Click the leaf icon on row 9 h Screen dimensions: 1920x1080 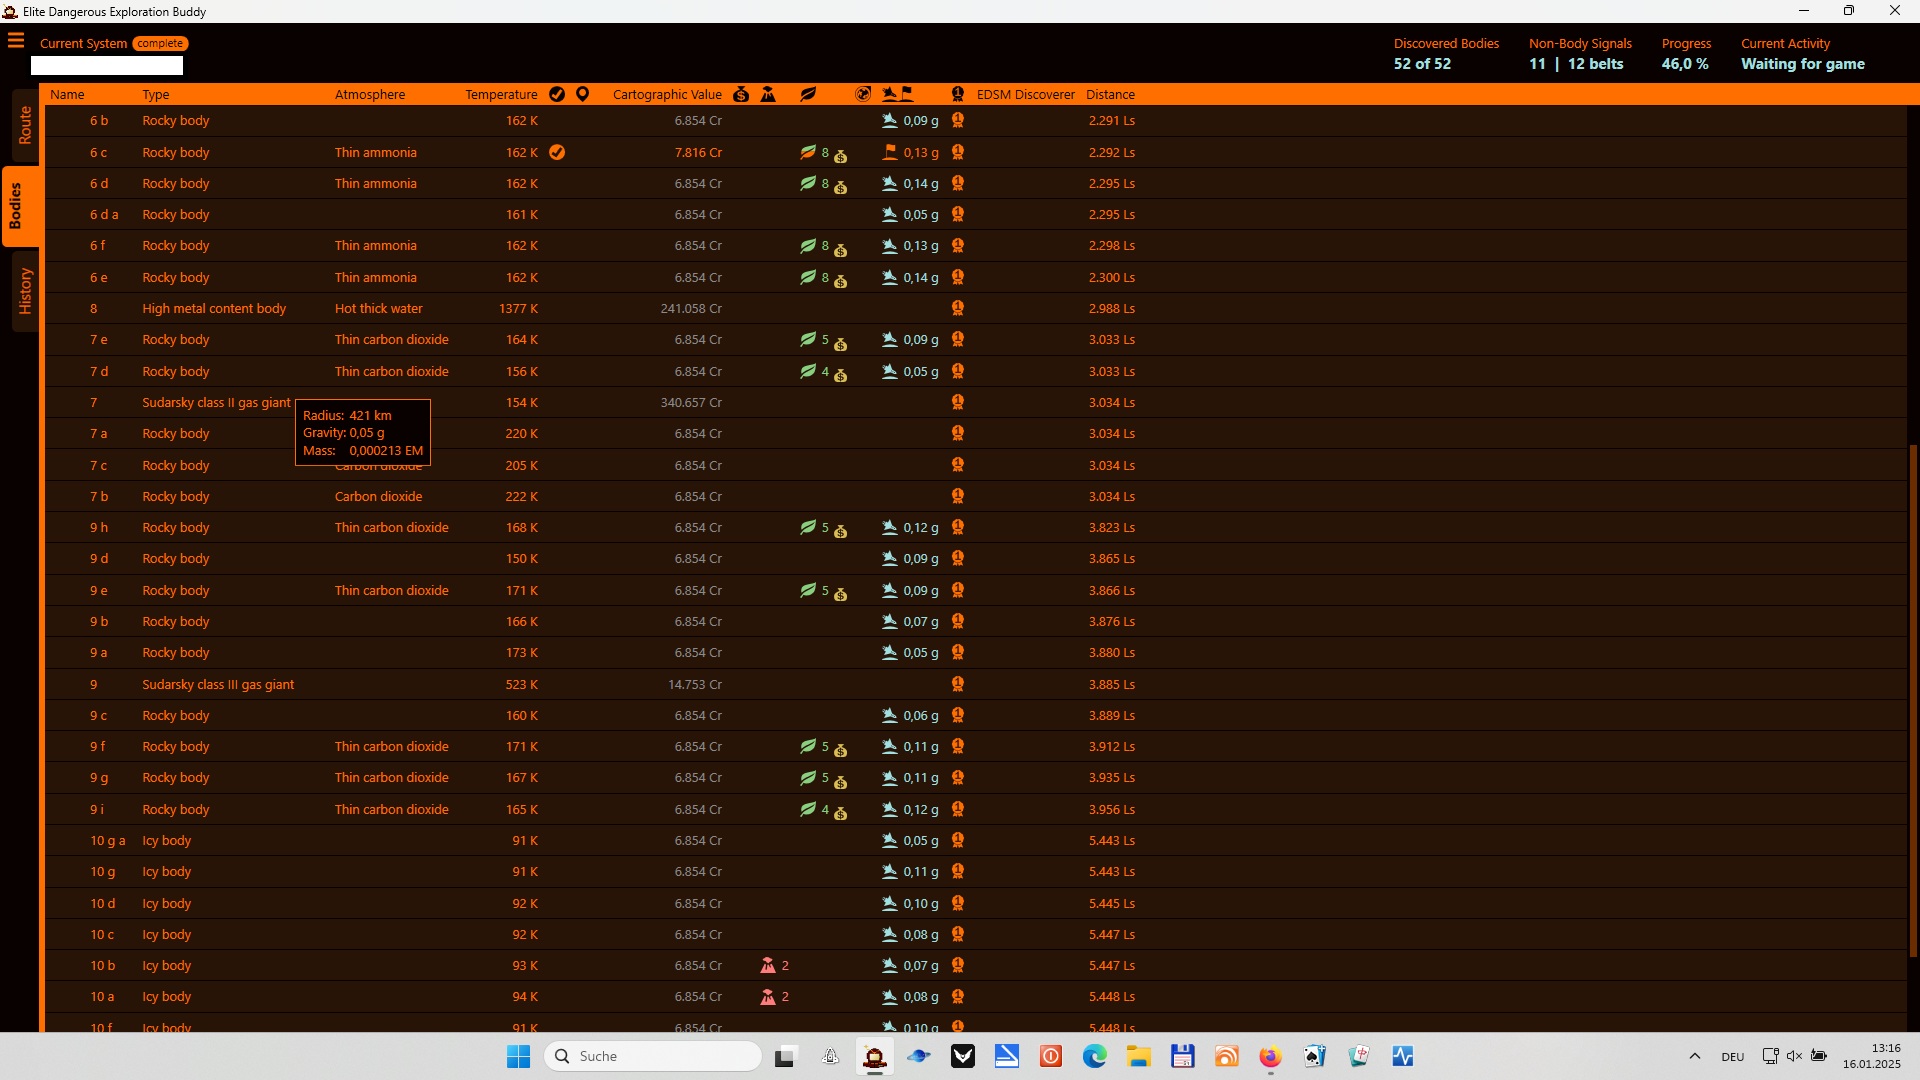click(808, 527)
